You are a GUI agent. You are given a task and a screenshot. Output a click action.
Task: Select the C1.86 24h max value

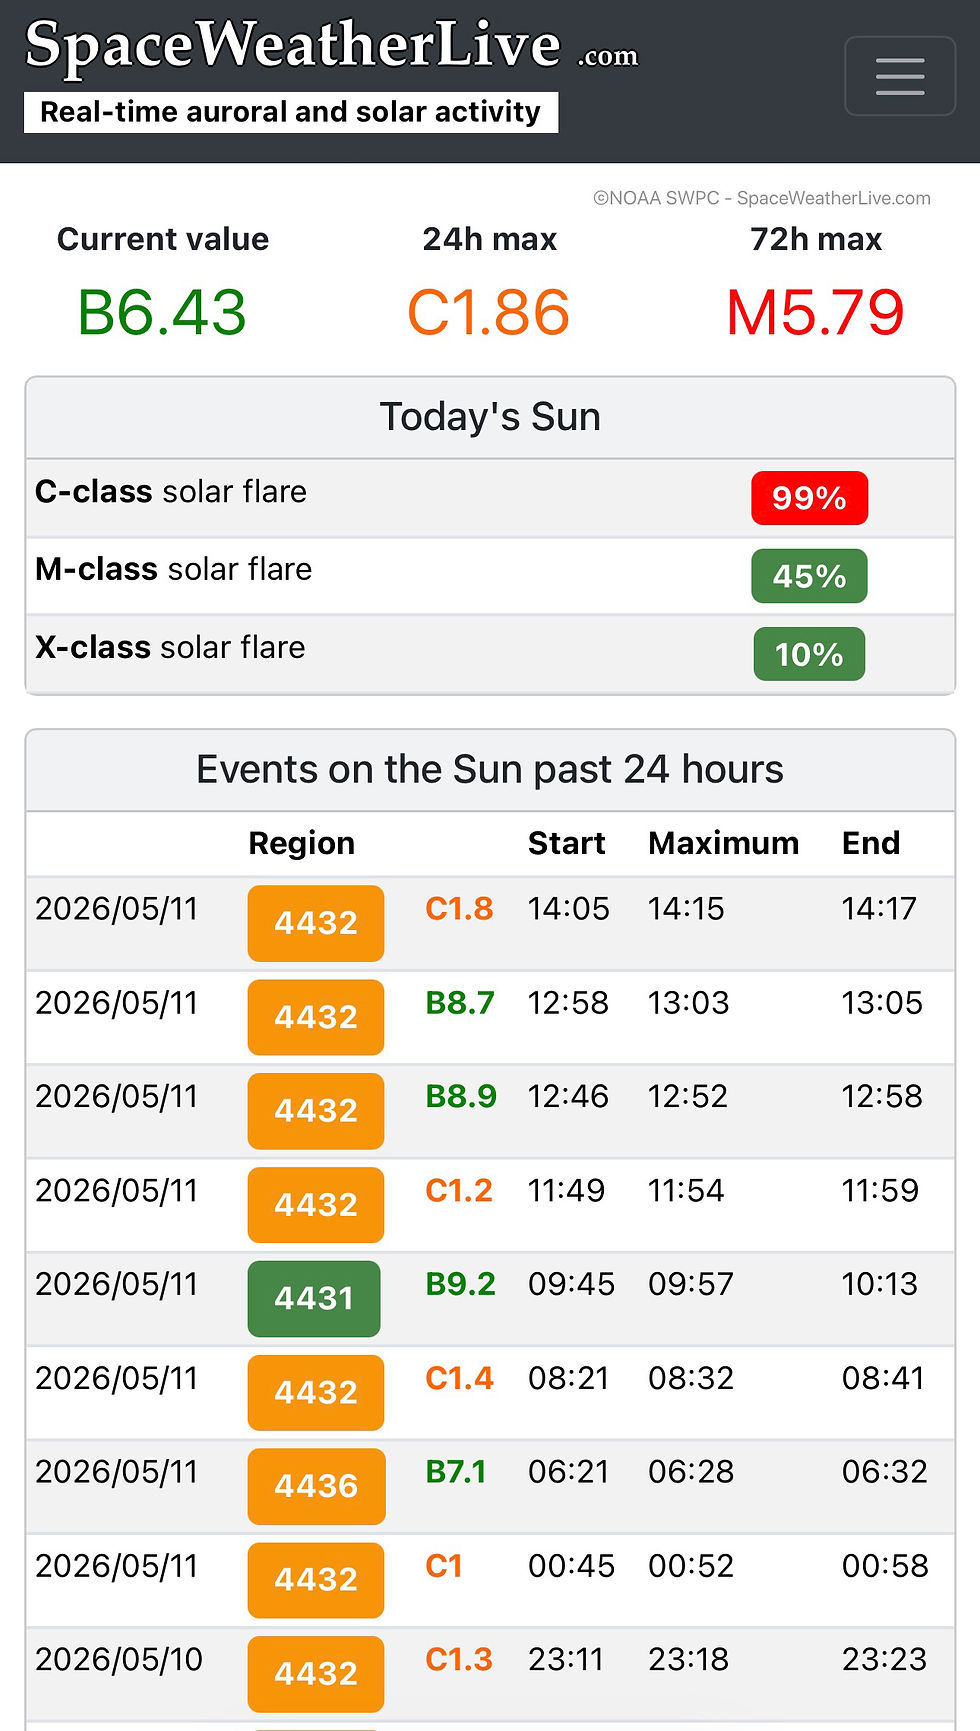[x=489, y=312]
